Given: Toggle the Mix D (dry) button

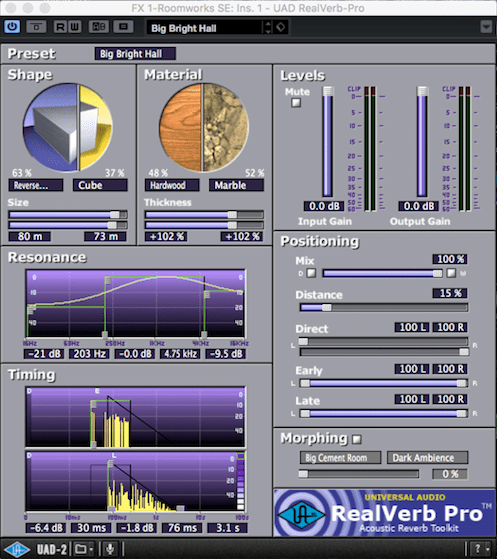Looking at the screenshot, I should pyautogui.click(x=311, y=273).
